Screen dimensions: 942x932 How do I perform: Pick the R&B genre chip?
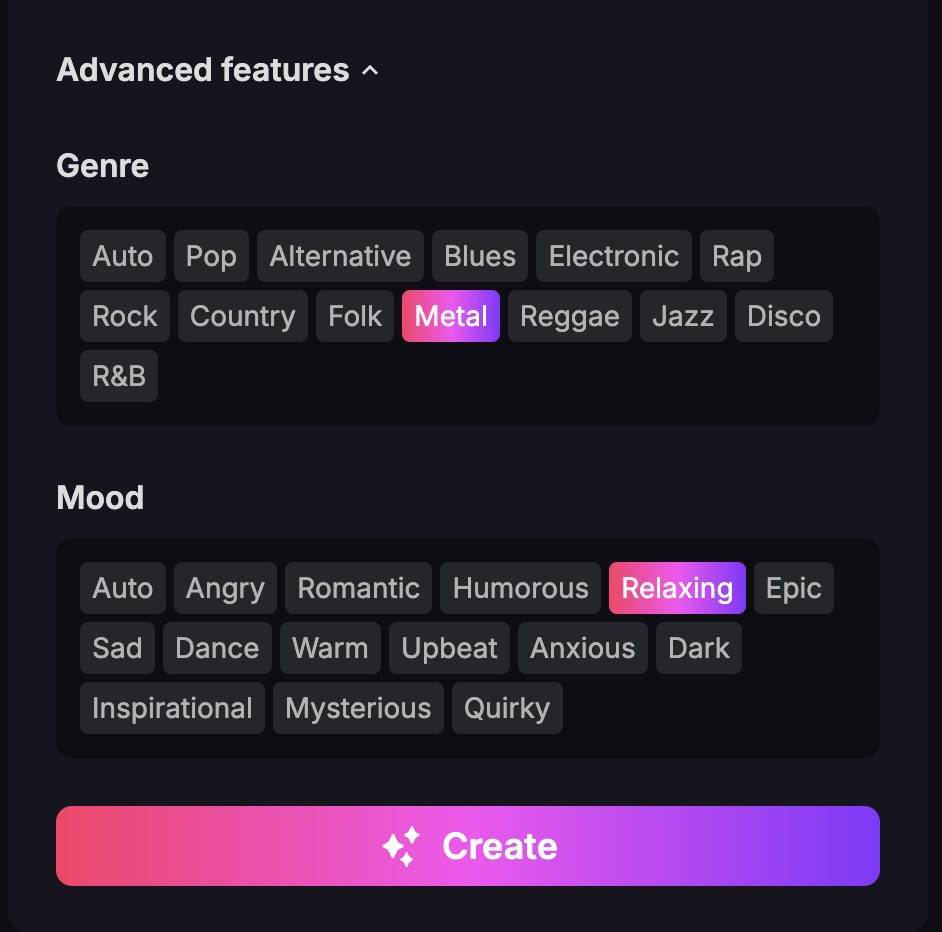pos(119,376)
